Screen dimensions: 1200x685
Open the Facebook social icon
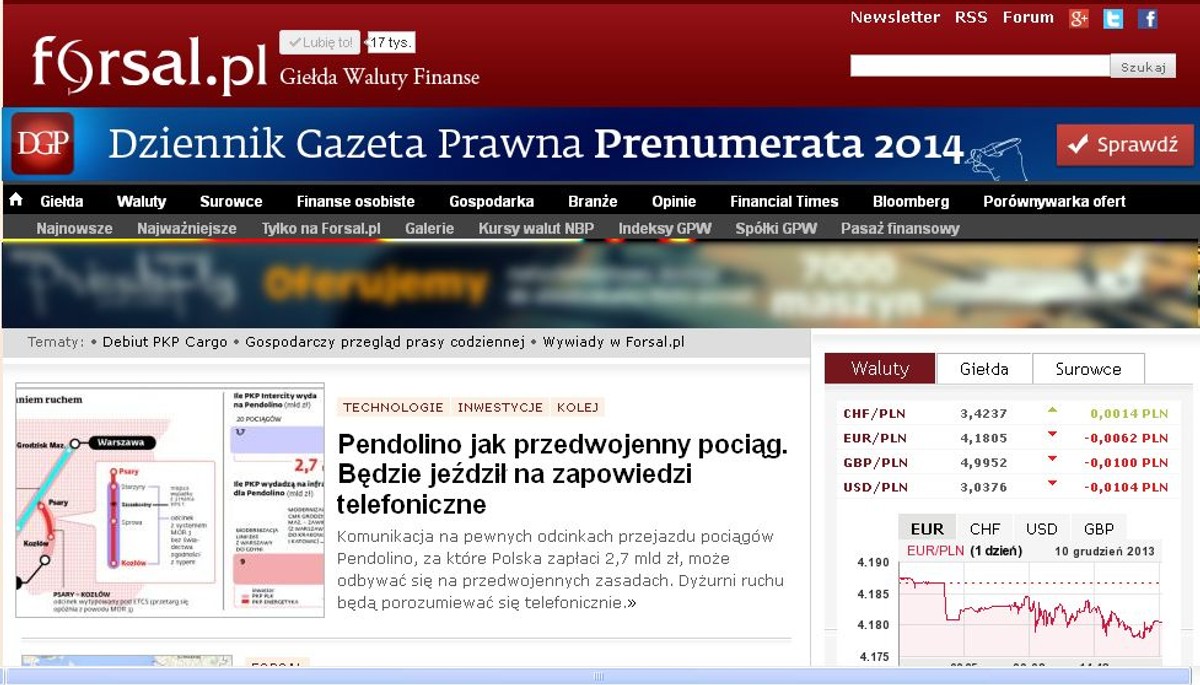(x=1147, y=18)
